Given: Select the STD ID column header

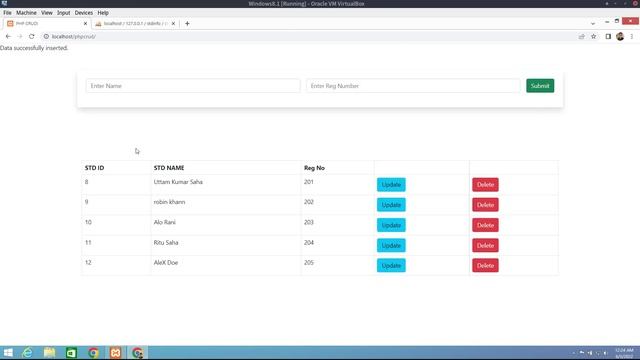Looking at the screenshot, I should click(x=94, y=168).
